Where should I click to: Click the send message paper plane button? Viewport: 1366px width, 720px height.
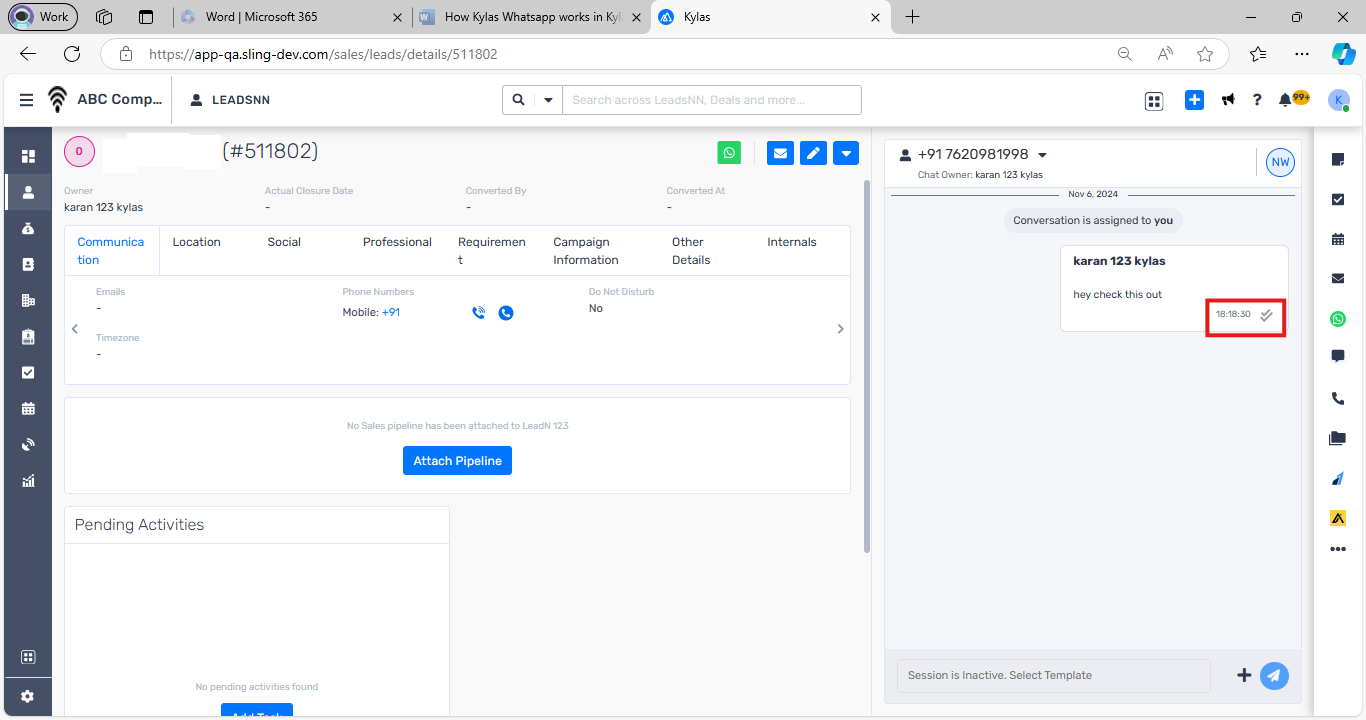[1274, 676]
